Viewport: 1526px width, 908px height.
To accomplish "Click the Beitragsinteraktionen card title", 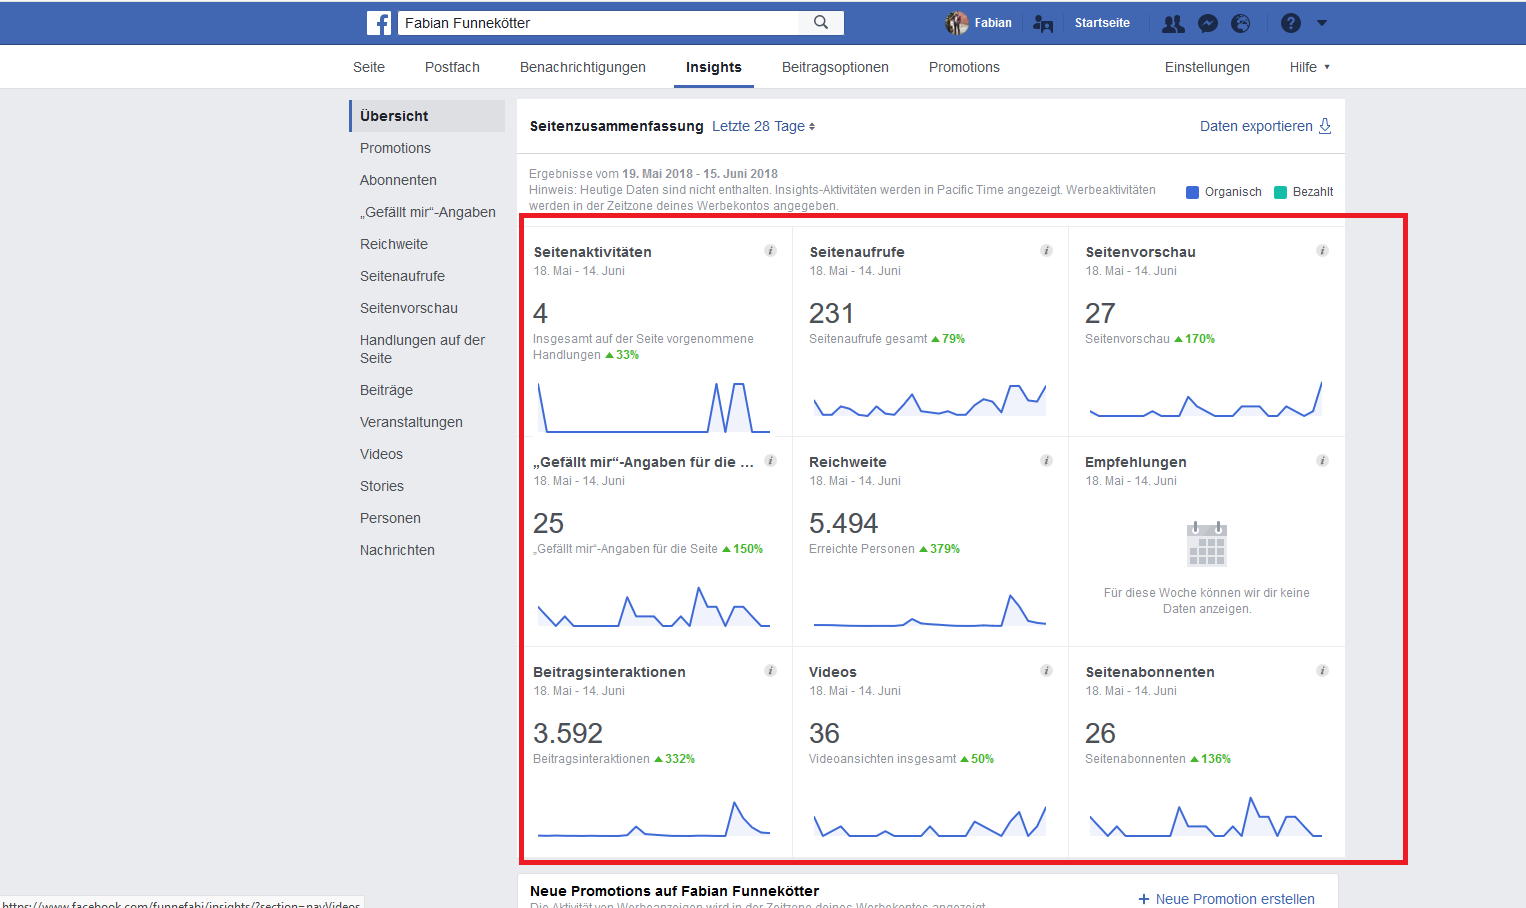I will pyautogui.click(x=609, y=672).
